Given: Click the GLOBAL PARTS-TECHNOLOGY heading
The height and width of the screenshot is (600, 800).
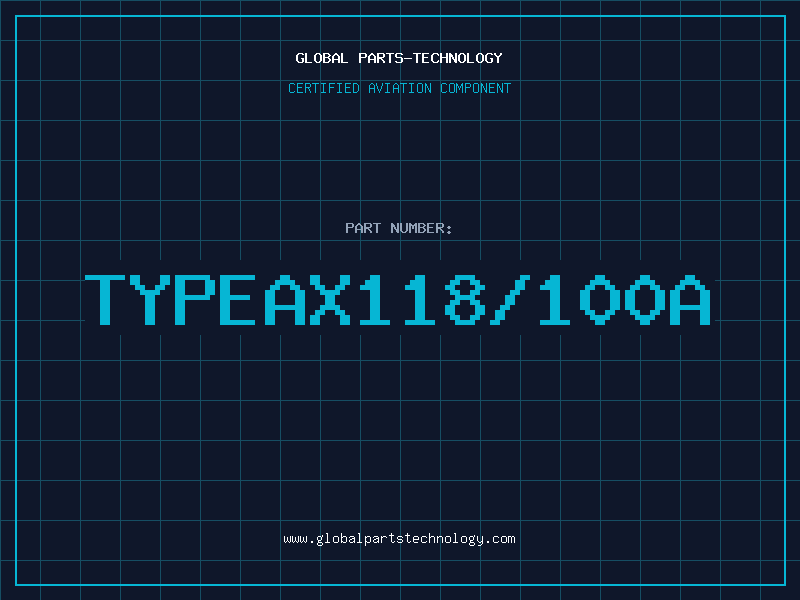Looking at the screenshot, I should (399, 58).
